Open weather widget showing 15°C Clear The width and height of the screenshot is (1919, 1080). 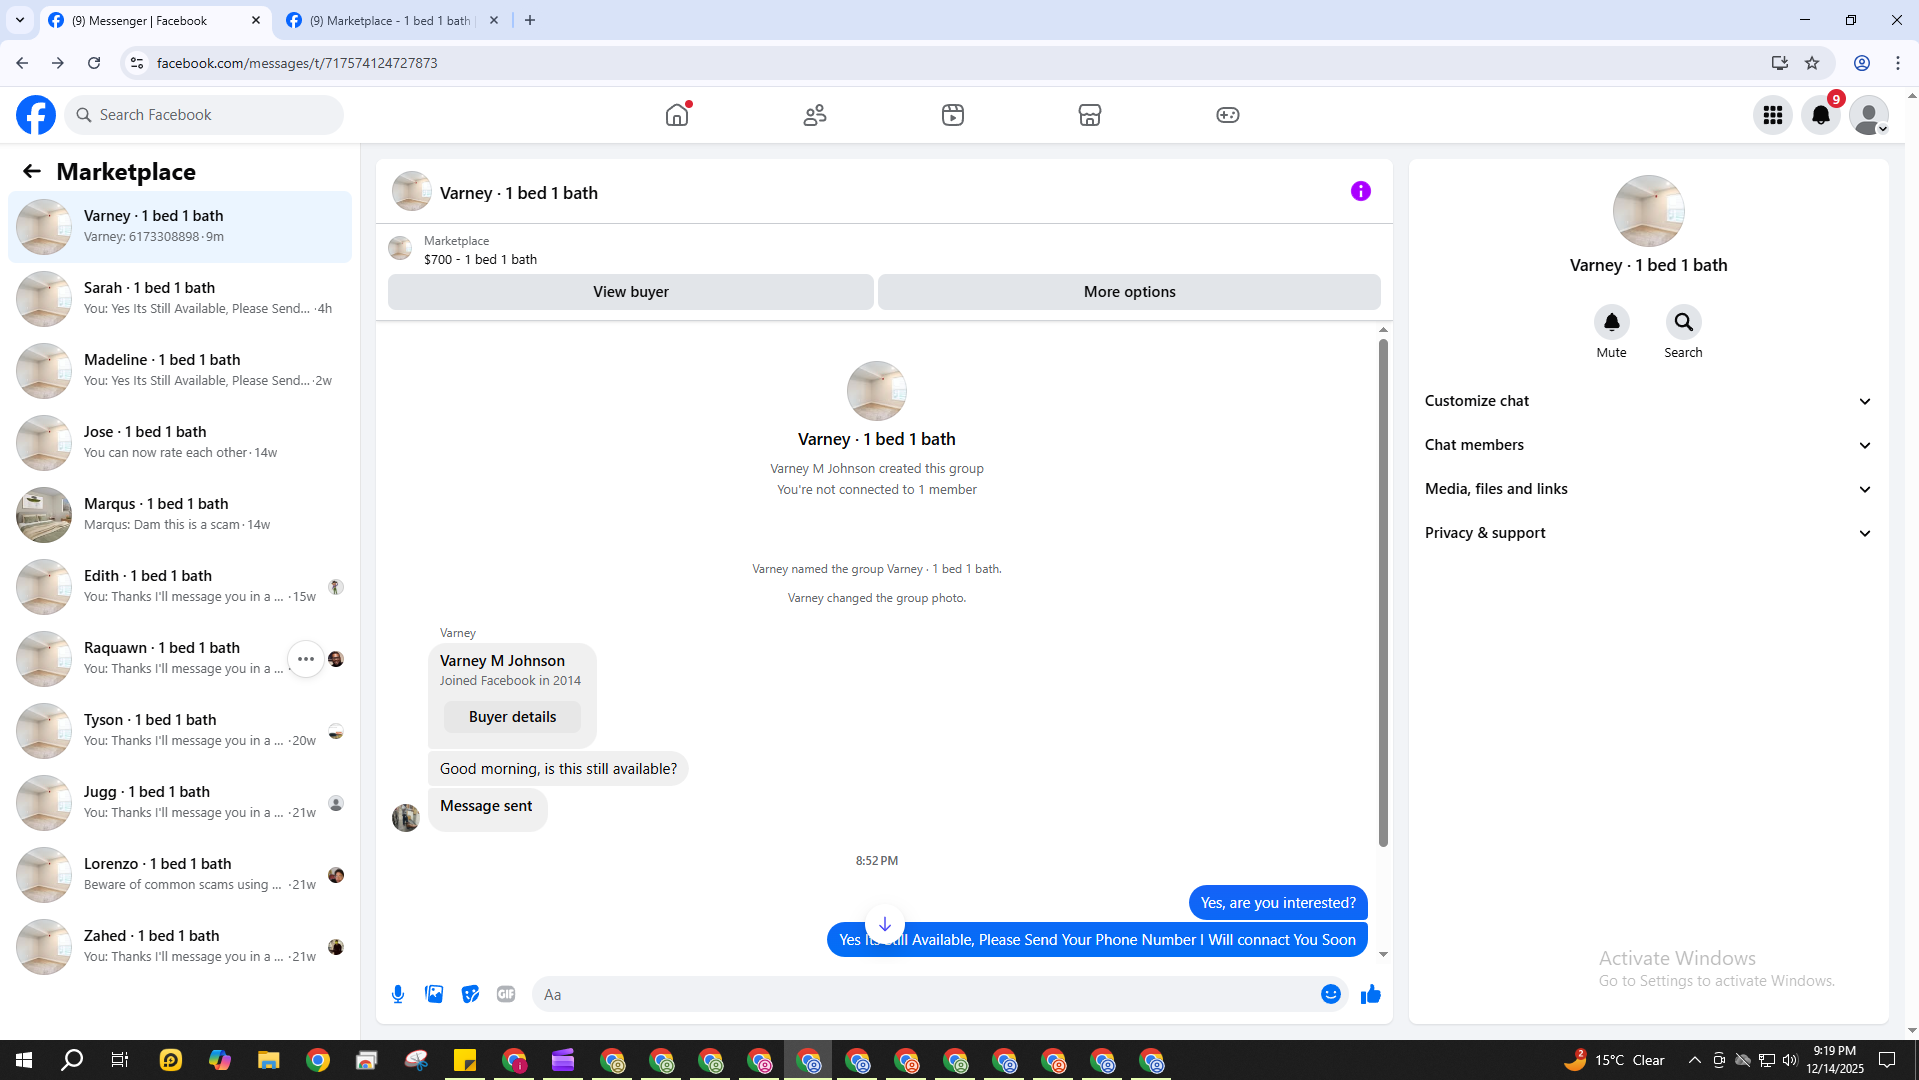[x=1615, y=1060]
